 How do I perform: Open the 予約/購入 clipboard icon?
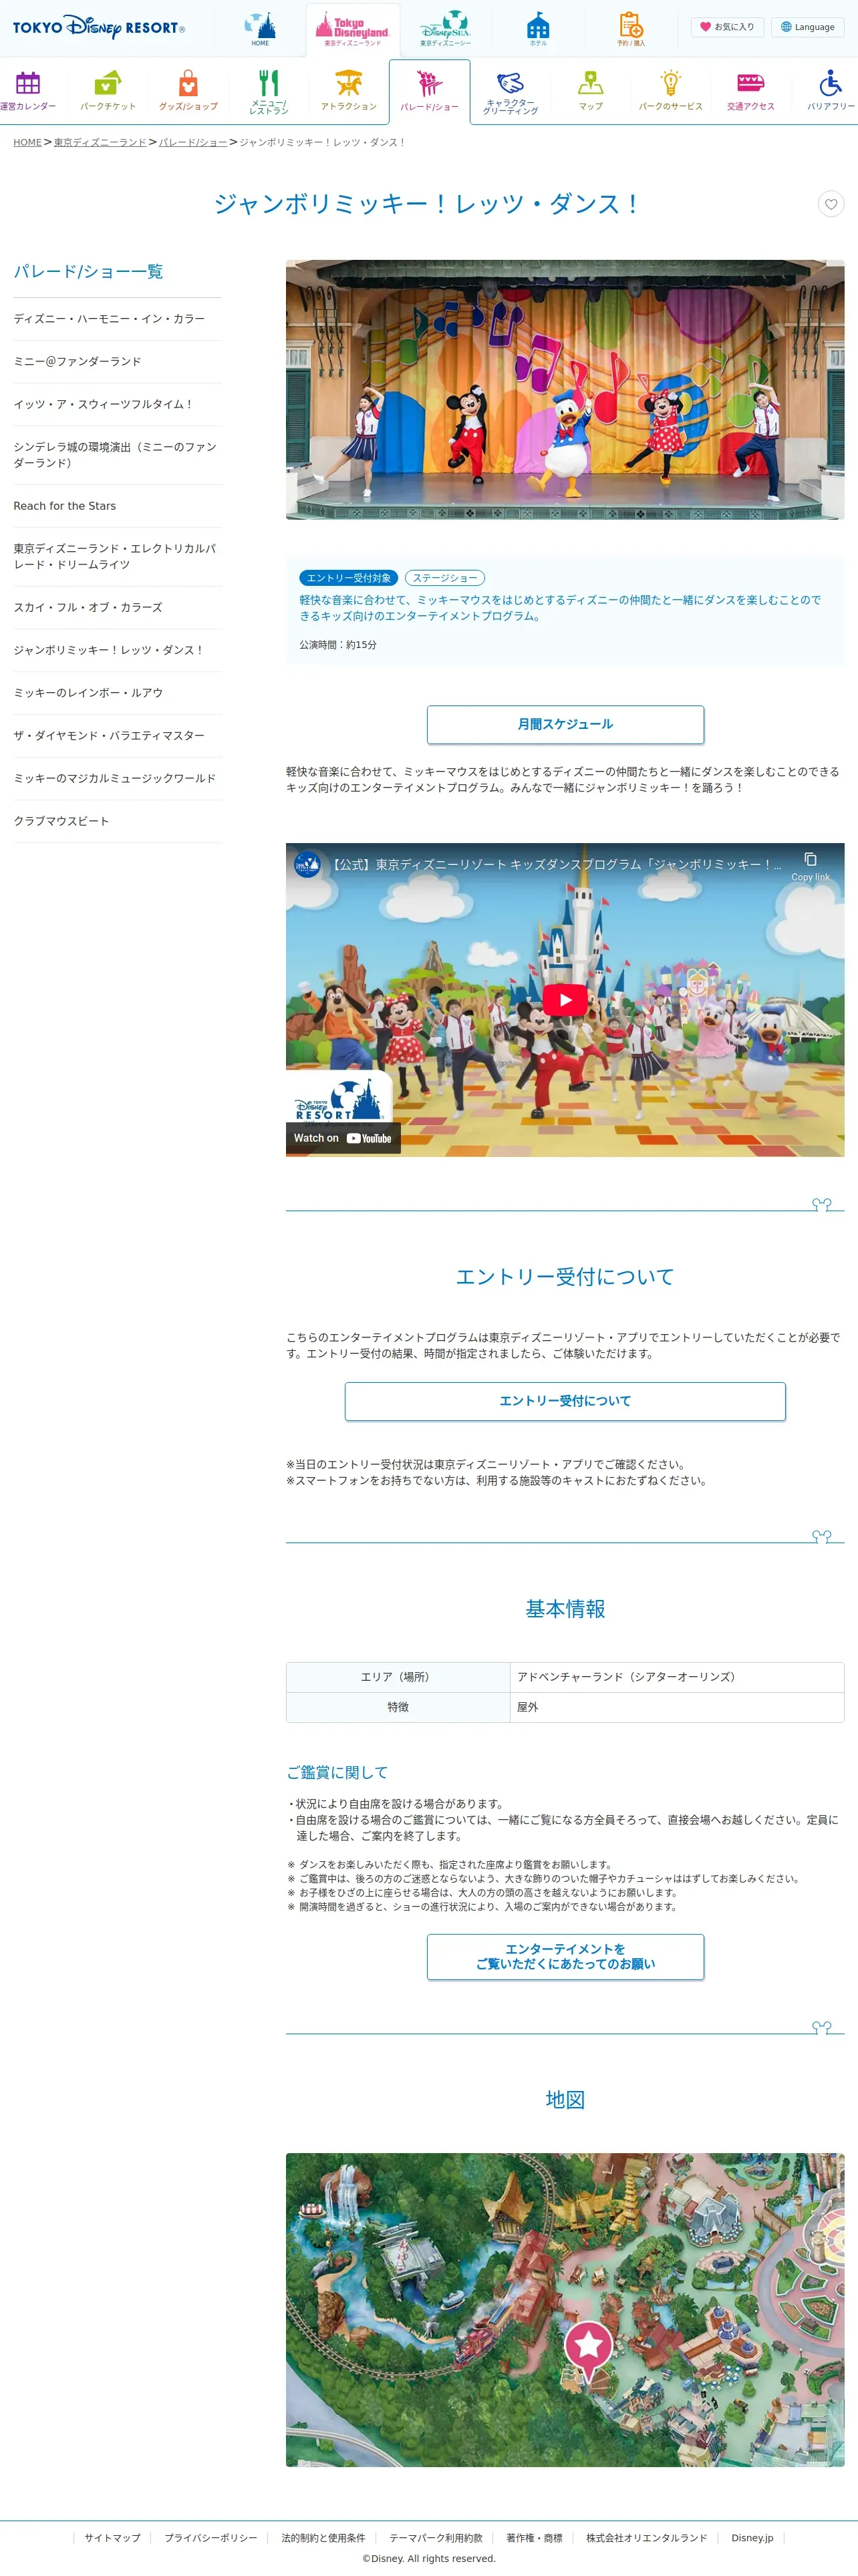point(631,29)
